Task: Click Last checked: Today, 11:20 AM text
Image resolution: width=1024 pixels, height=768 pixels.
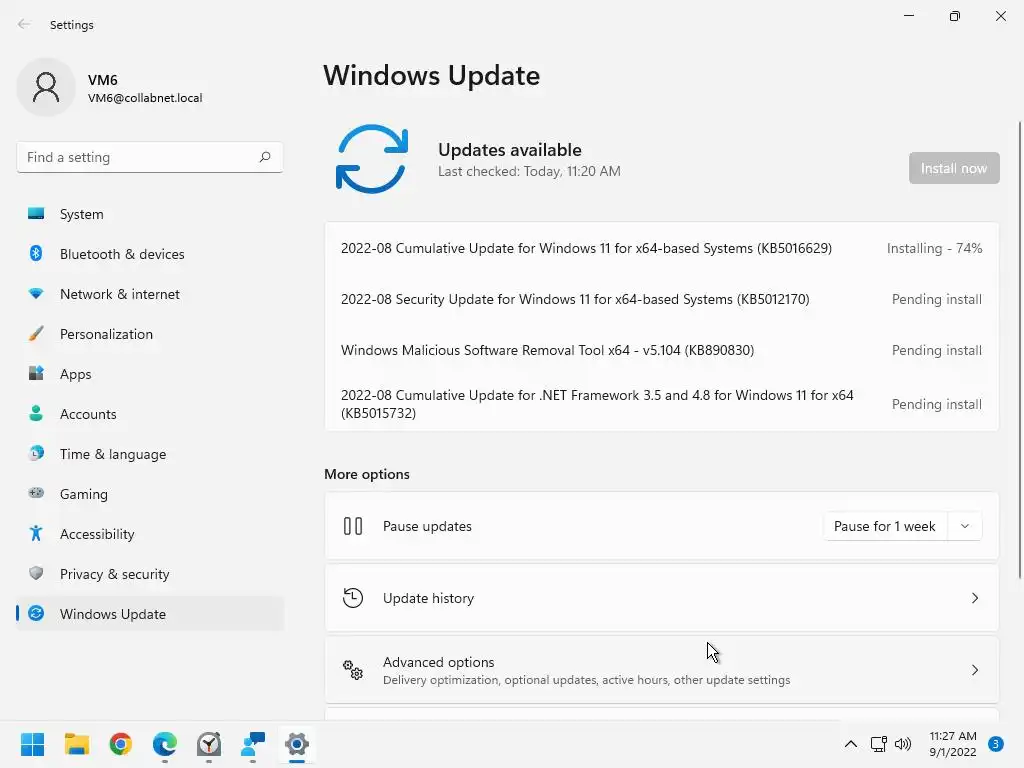Action: (x=529, y=171)
